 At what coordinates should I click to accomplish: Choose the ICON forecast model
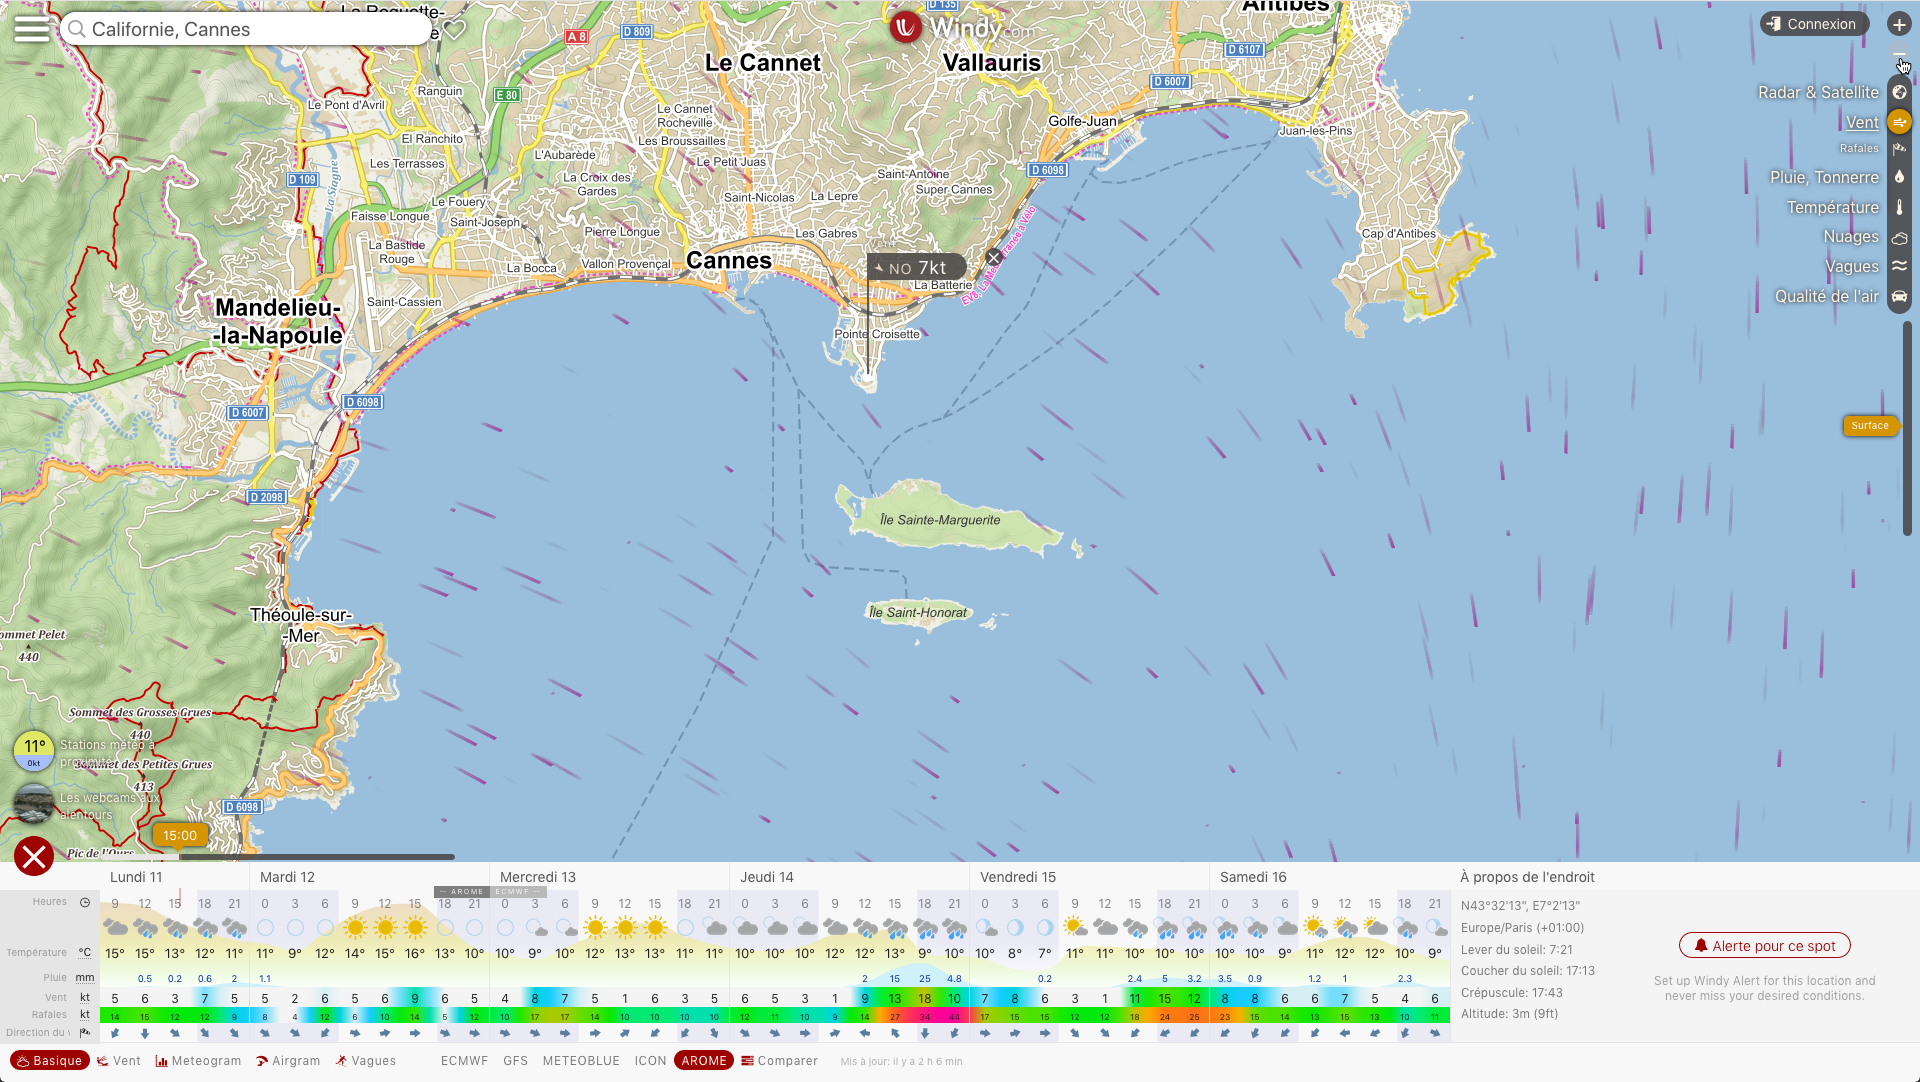click(x=650, y=1061)
